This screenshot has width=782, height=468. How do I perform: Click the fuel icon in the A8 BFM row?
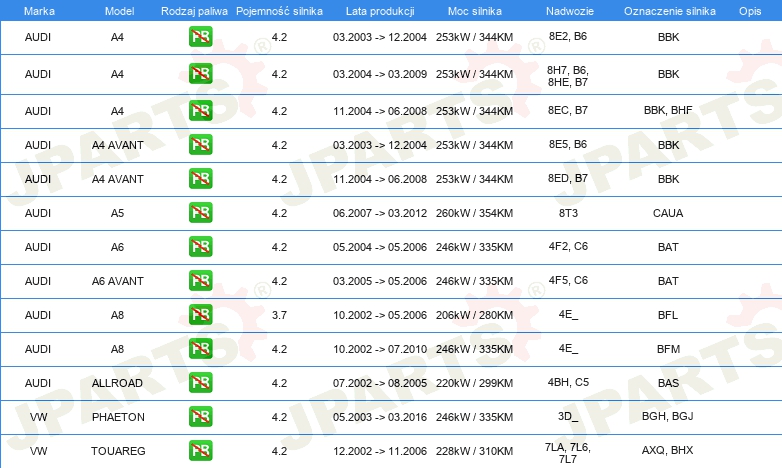point(200,348)
